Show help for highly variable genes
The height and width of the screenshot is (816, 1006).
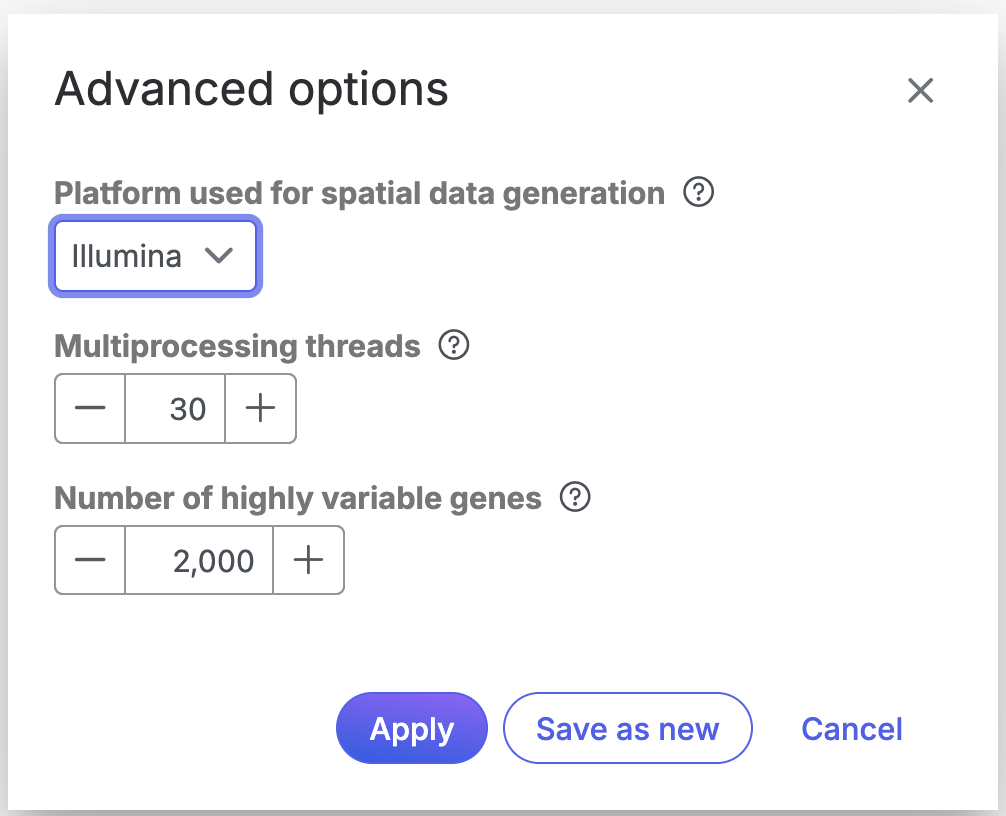point(575,497)
